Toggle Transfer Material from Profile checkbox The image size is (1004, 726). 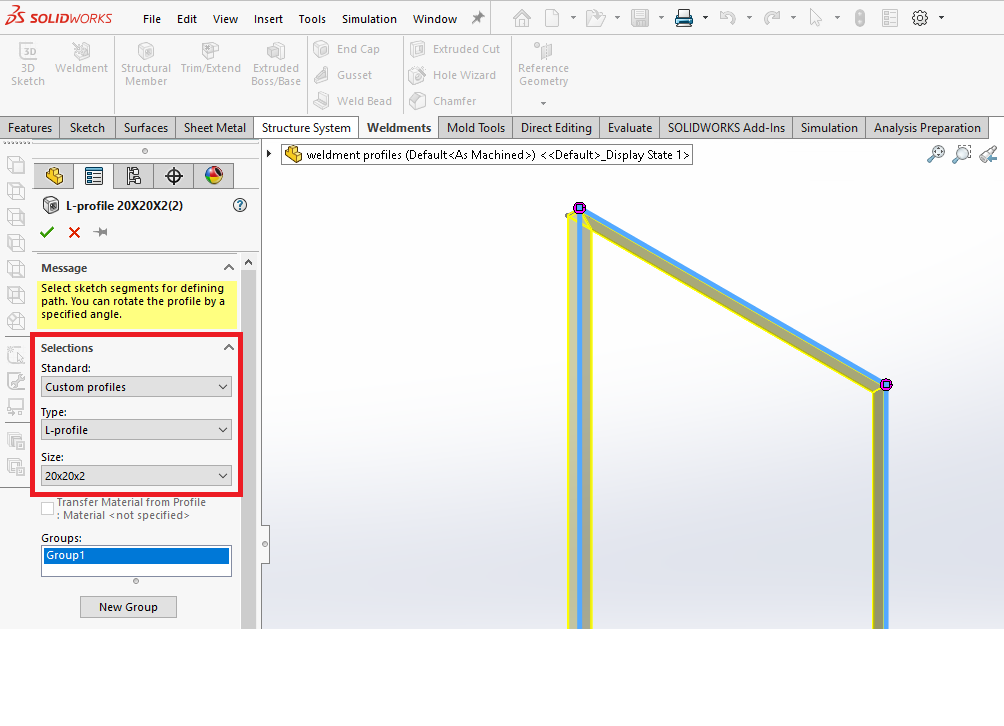coord(48,509)
